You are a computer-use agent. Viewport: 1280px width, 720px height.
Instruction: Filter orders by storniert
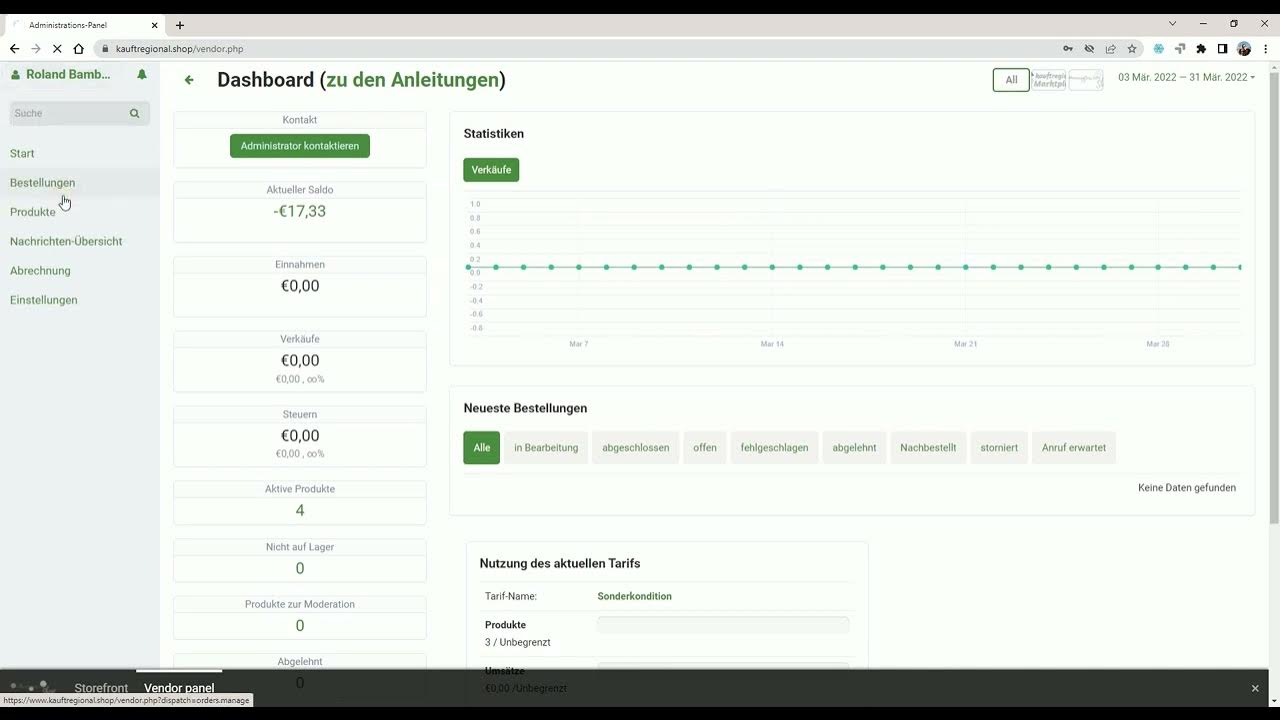click(x=999, y=447)
